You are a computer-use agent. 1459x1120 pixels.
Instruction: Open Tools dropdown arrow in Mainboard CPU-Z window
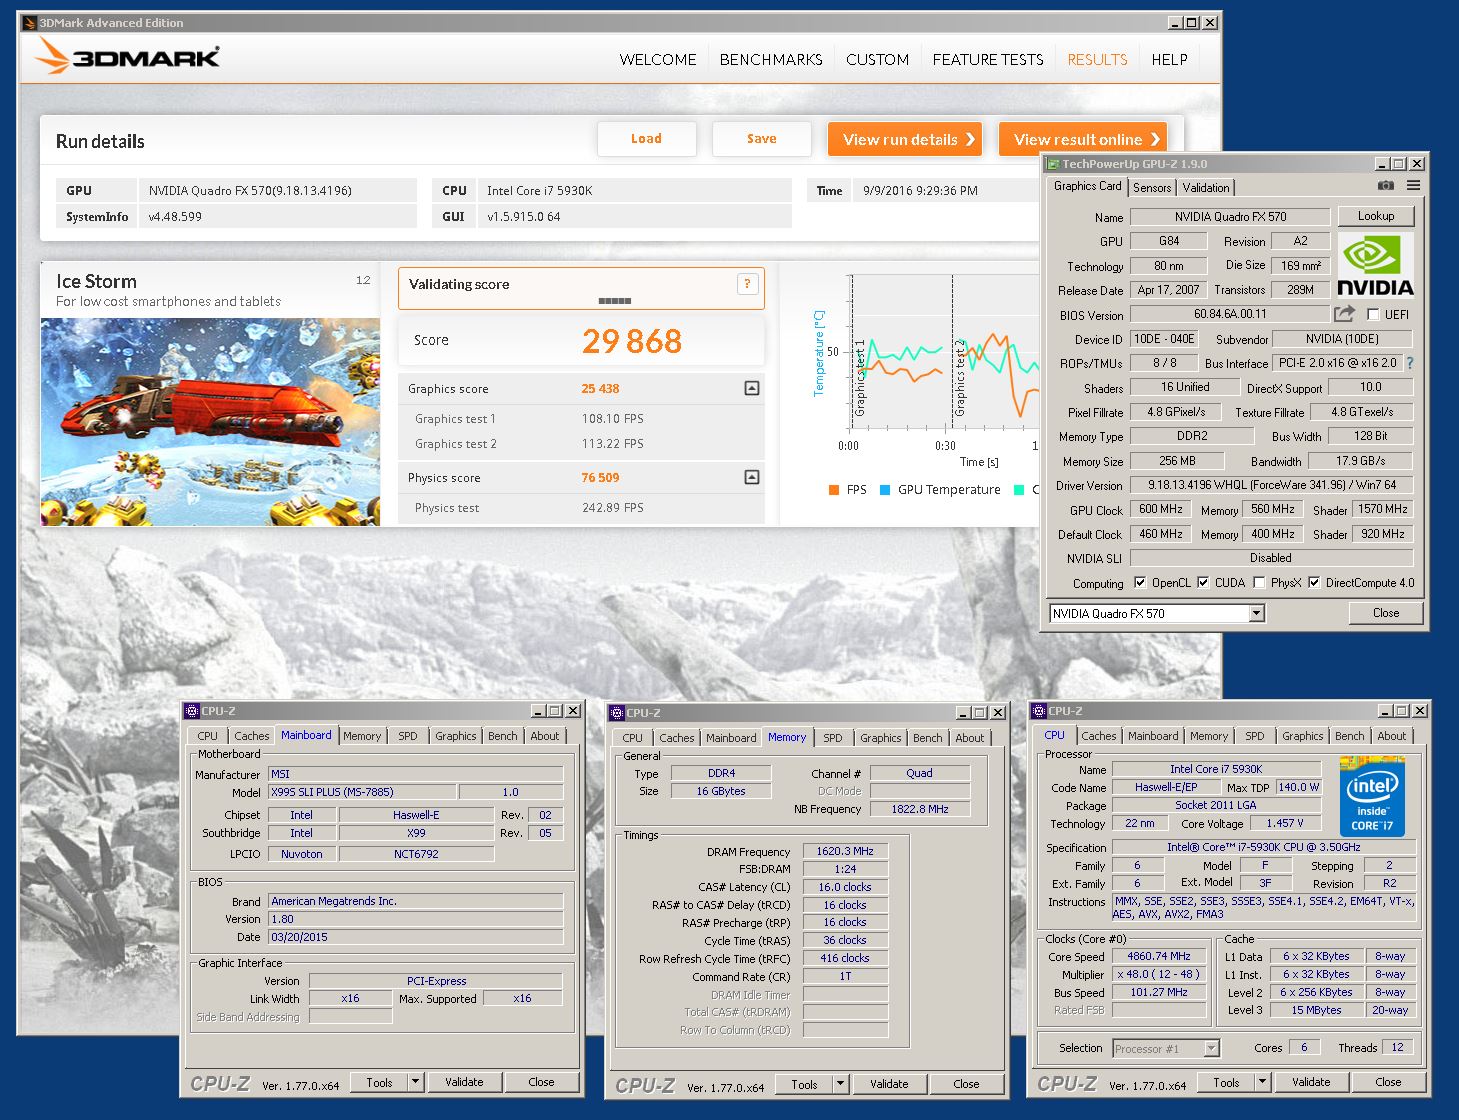click(x=416, y=1082)
